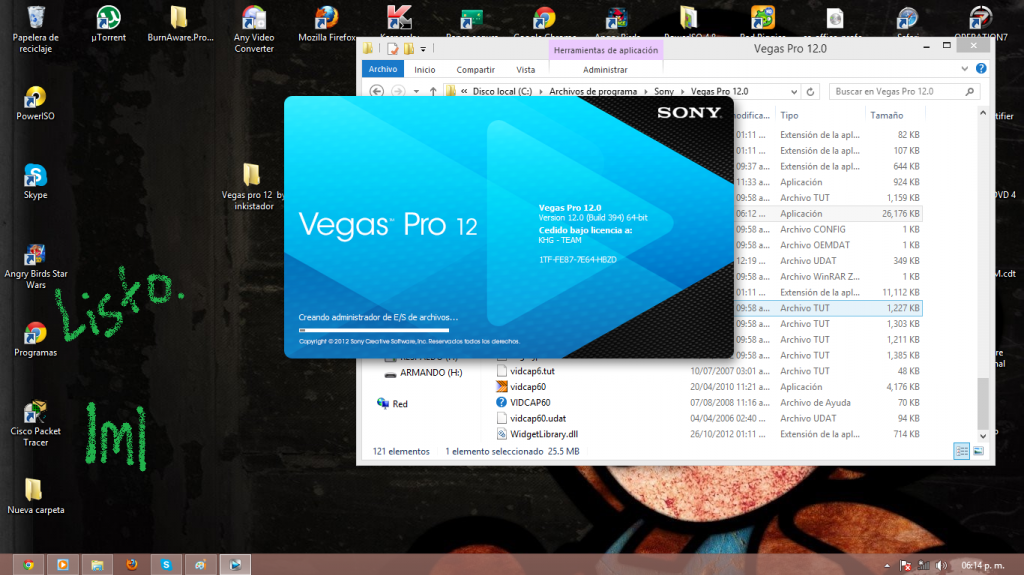Click the Properties icon in Explorer quick access toolbar
1024x575 pixels.
392,49
